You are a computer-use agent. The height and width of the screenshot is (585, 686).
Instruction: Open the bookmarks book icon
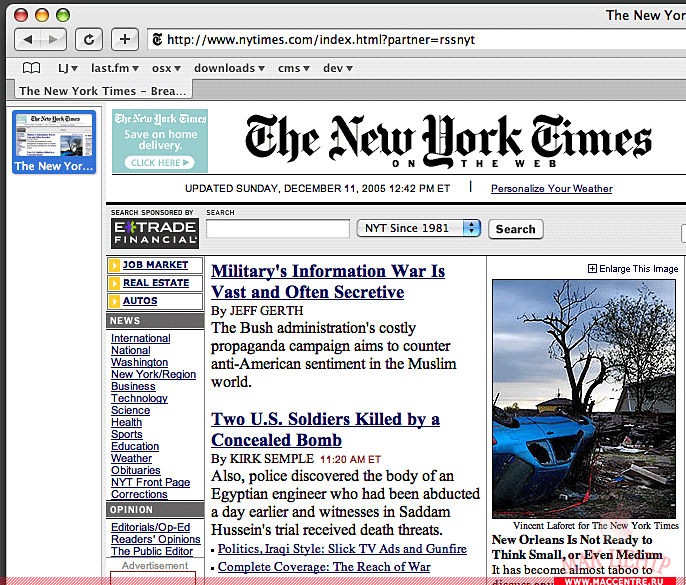(32, 68)
